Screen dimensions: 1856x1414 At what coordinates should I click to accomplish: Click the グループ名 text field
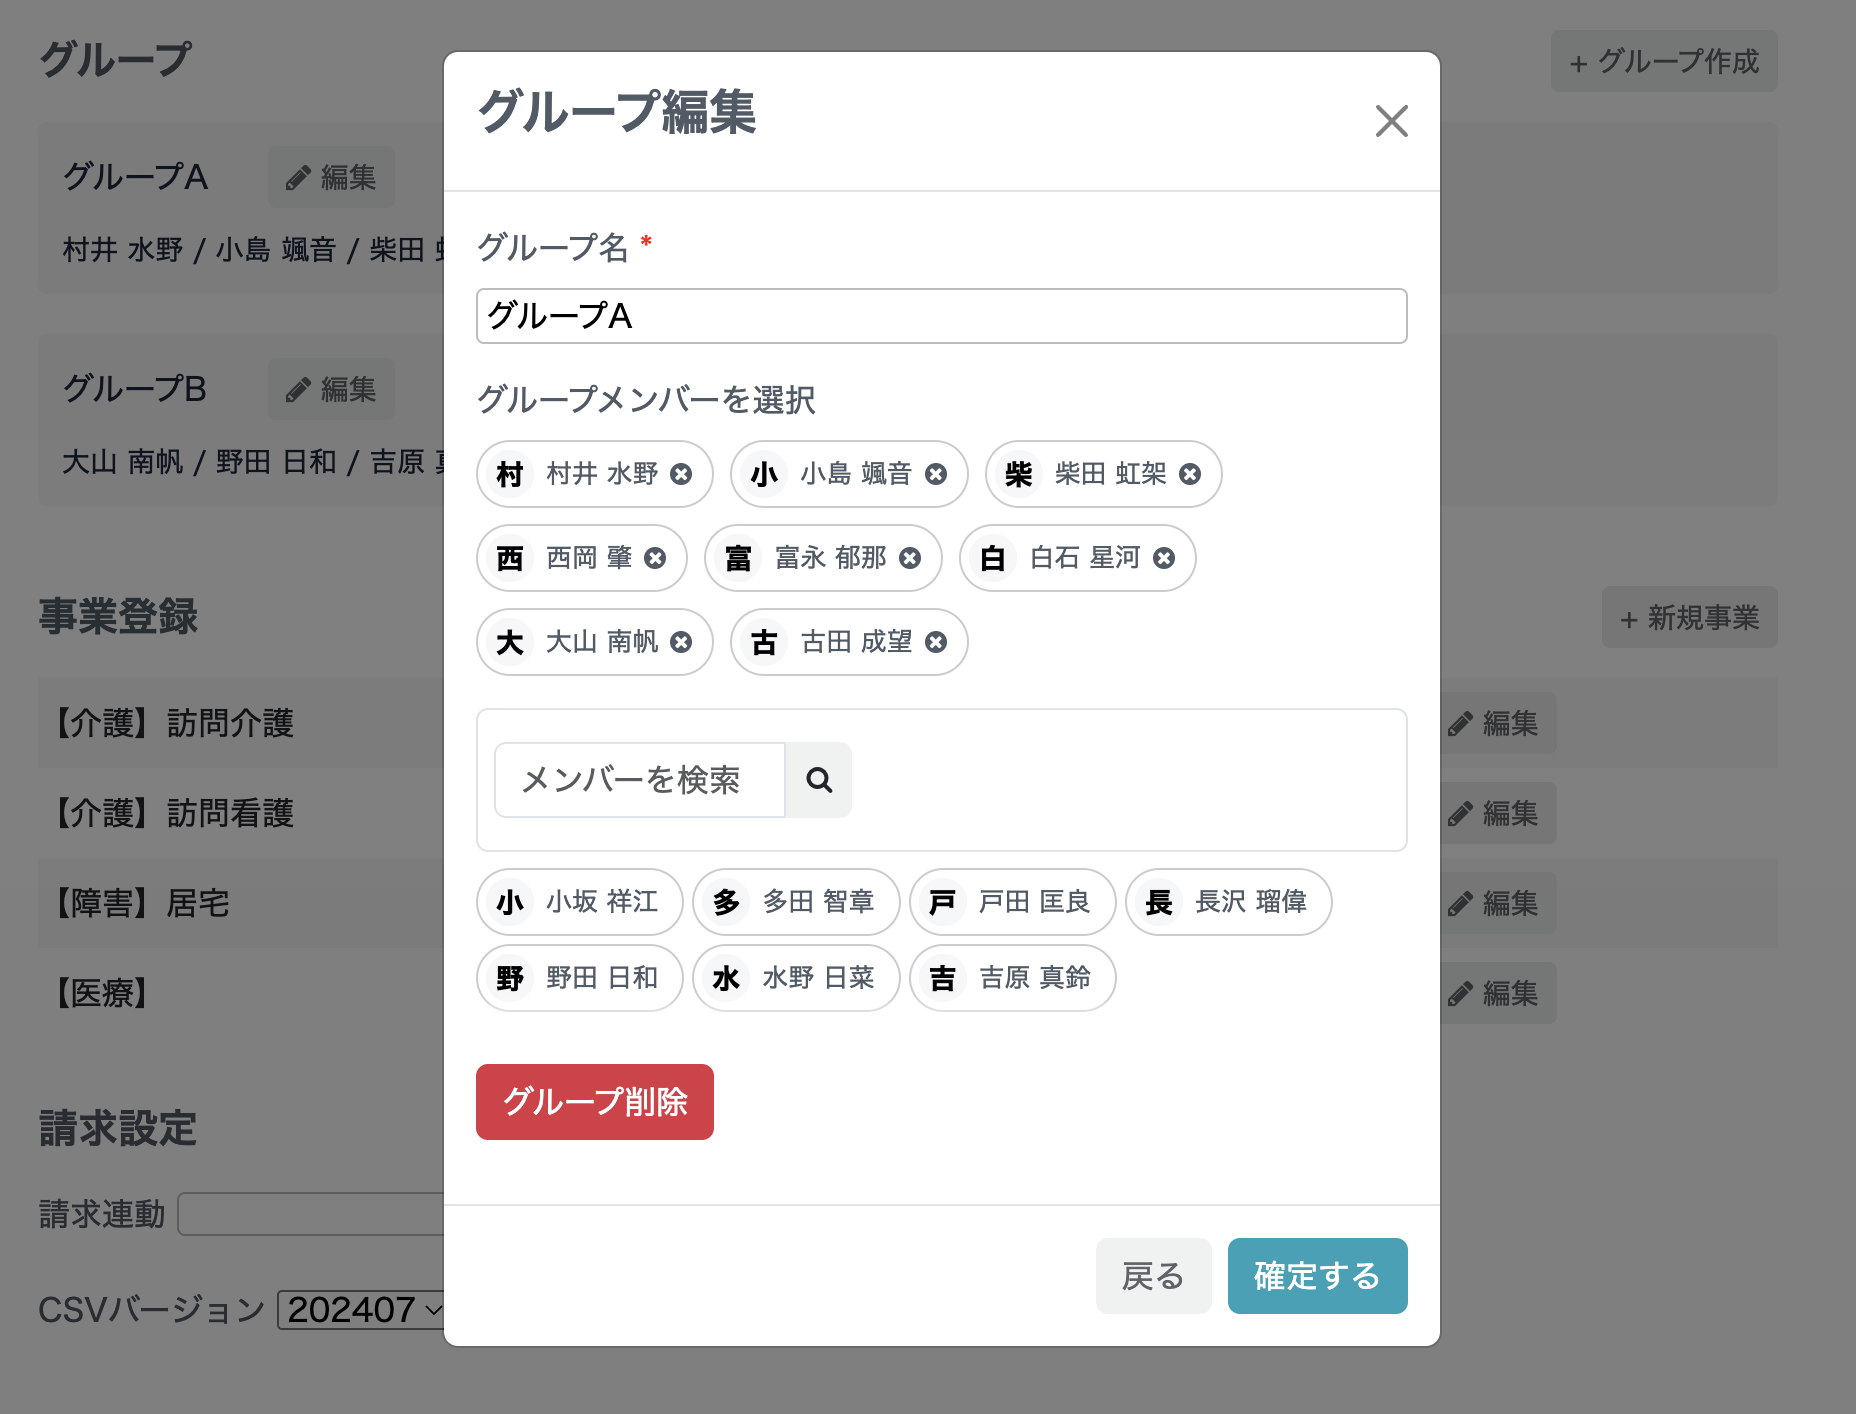coord(941,315)
